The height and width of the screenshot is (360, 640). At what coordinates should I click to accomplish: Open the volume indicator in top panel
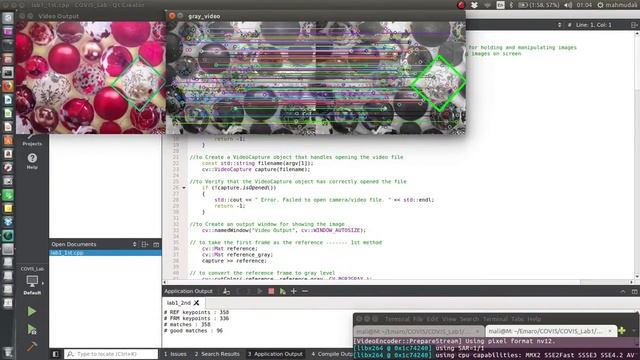pyautogui.click(x=568, y=5)
